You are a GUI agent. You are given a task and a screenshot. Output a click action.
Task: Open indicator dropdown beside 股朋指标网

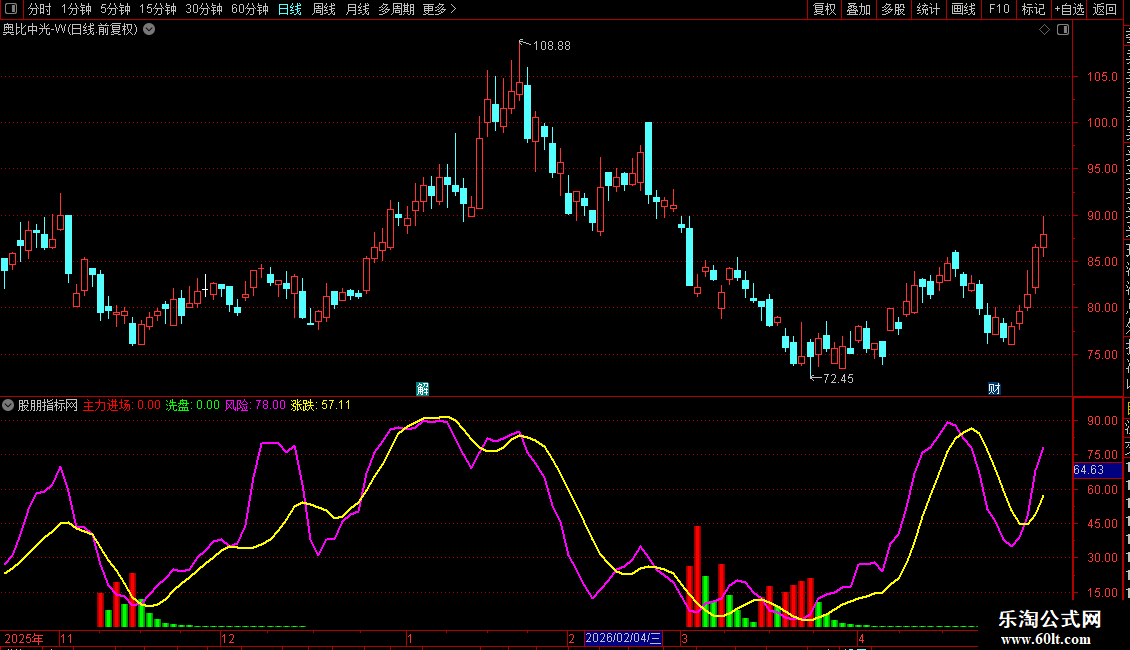point(8,405)
